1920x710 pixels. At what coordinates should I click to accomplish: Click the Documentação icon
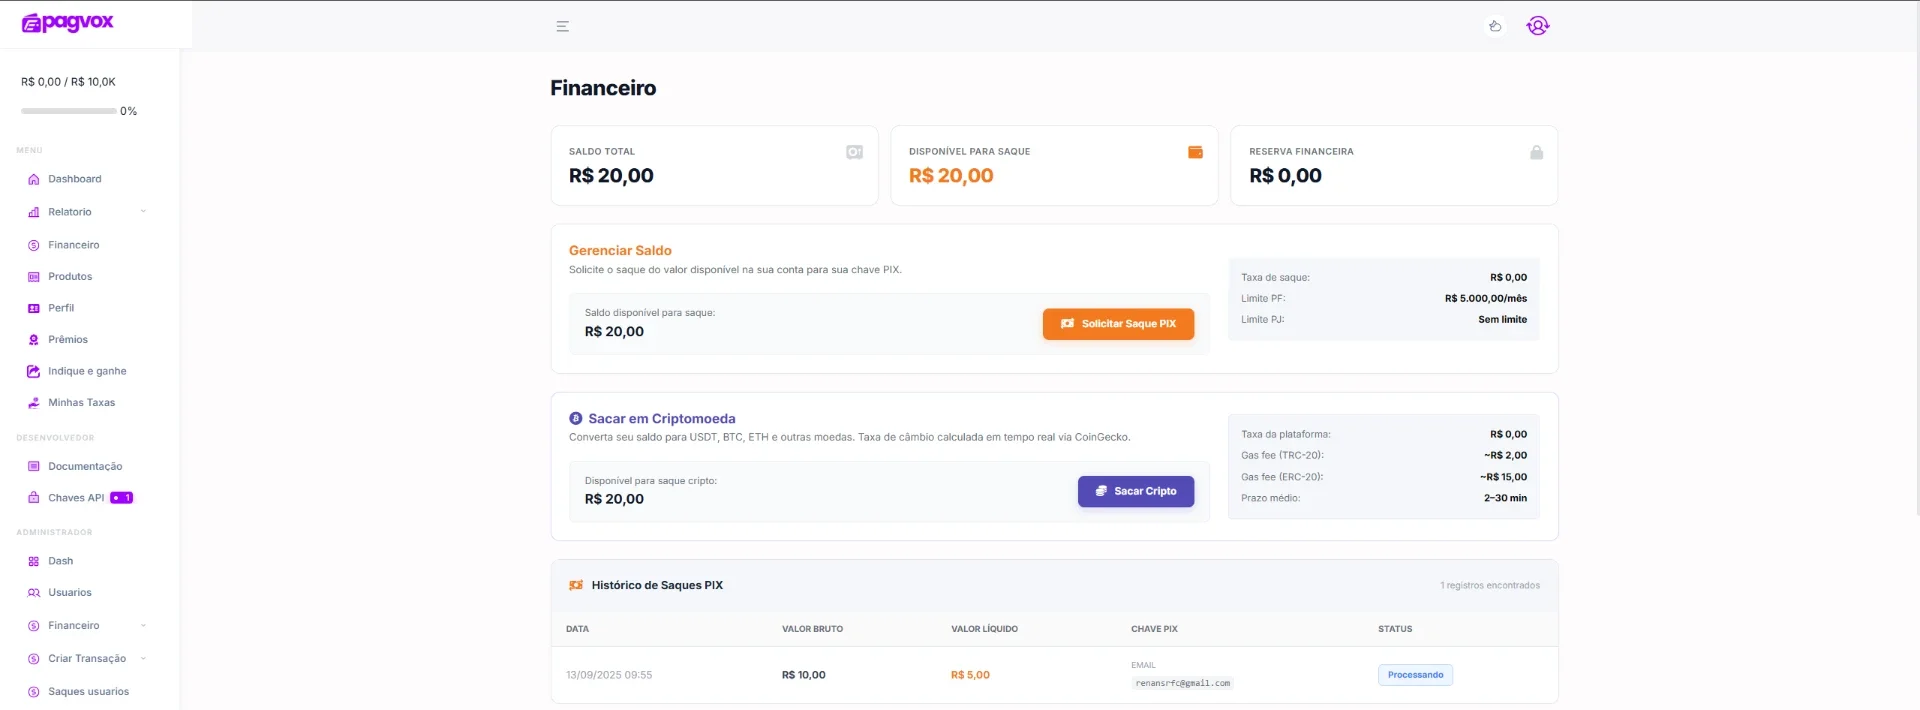34,467
